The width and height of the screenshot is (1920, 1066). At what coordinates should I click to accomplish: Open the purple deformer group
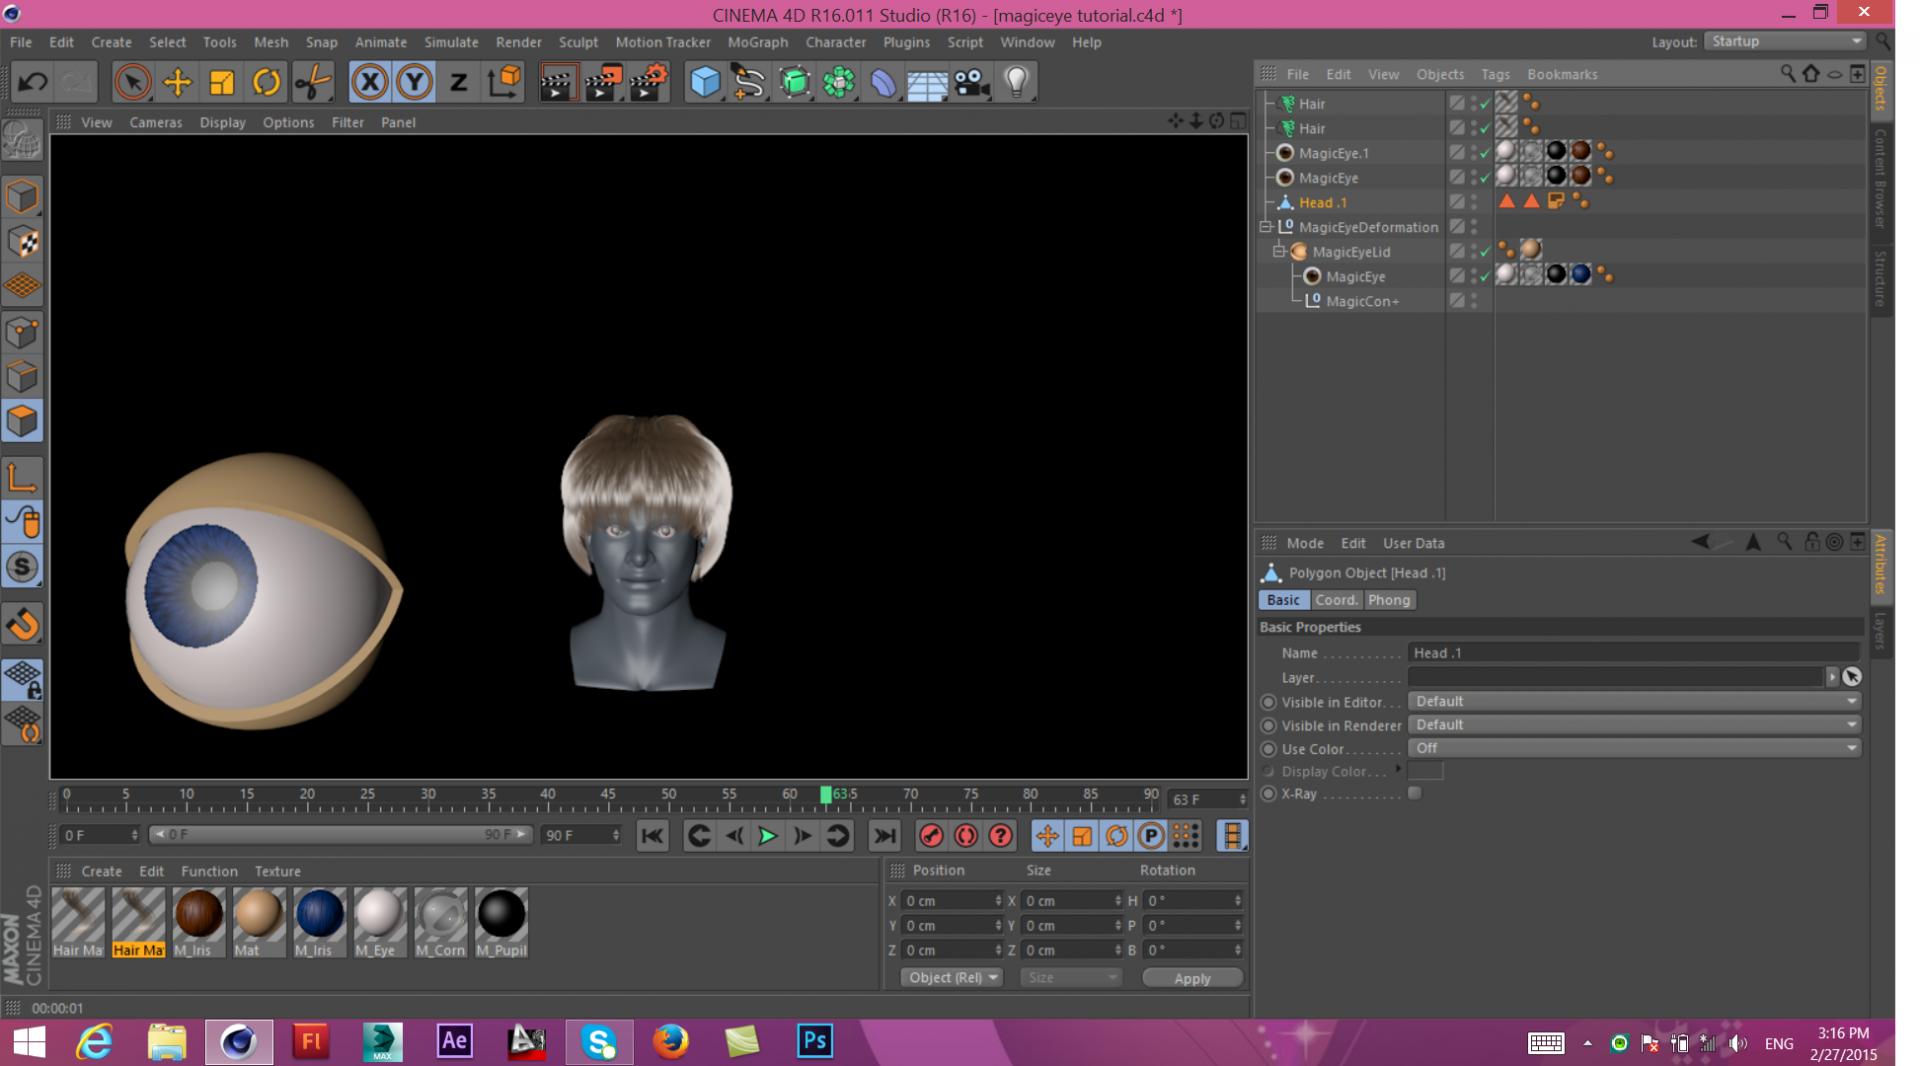883,82
